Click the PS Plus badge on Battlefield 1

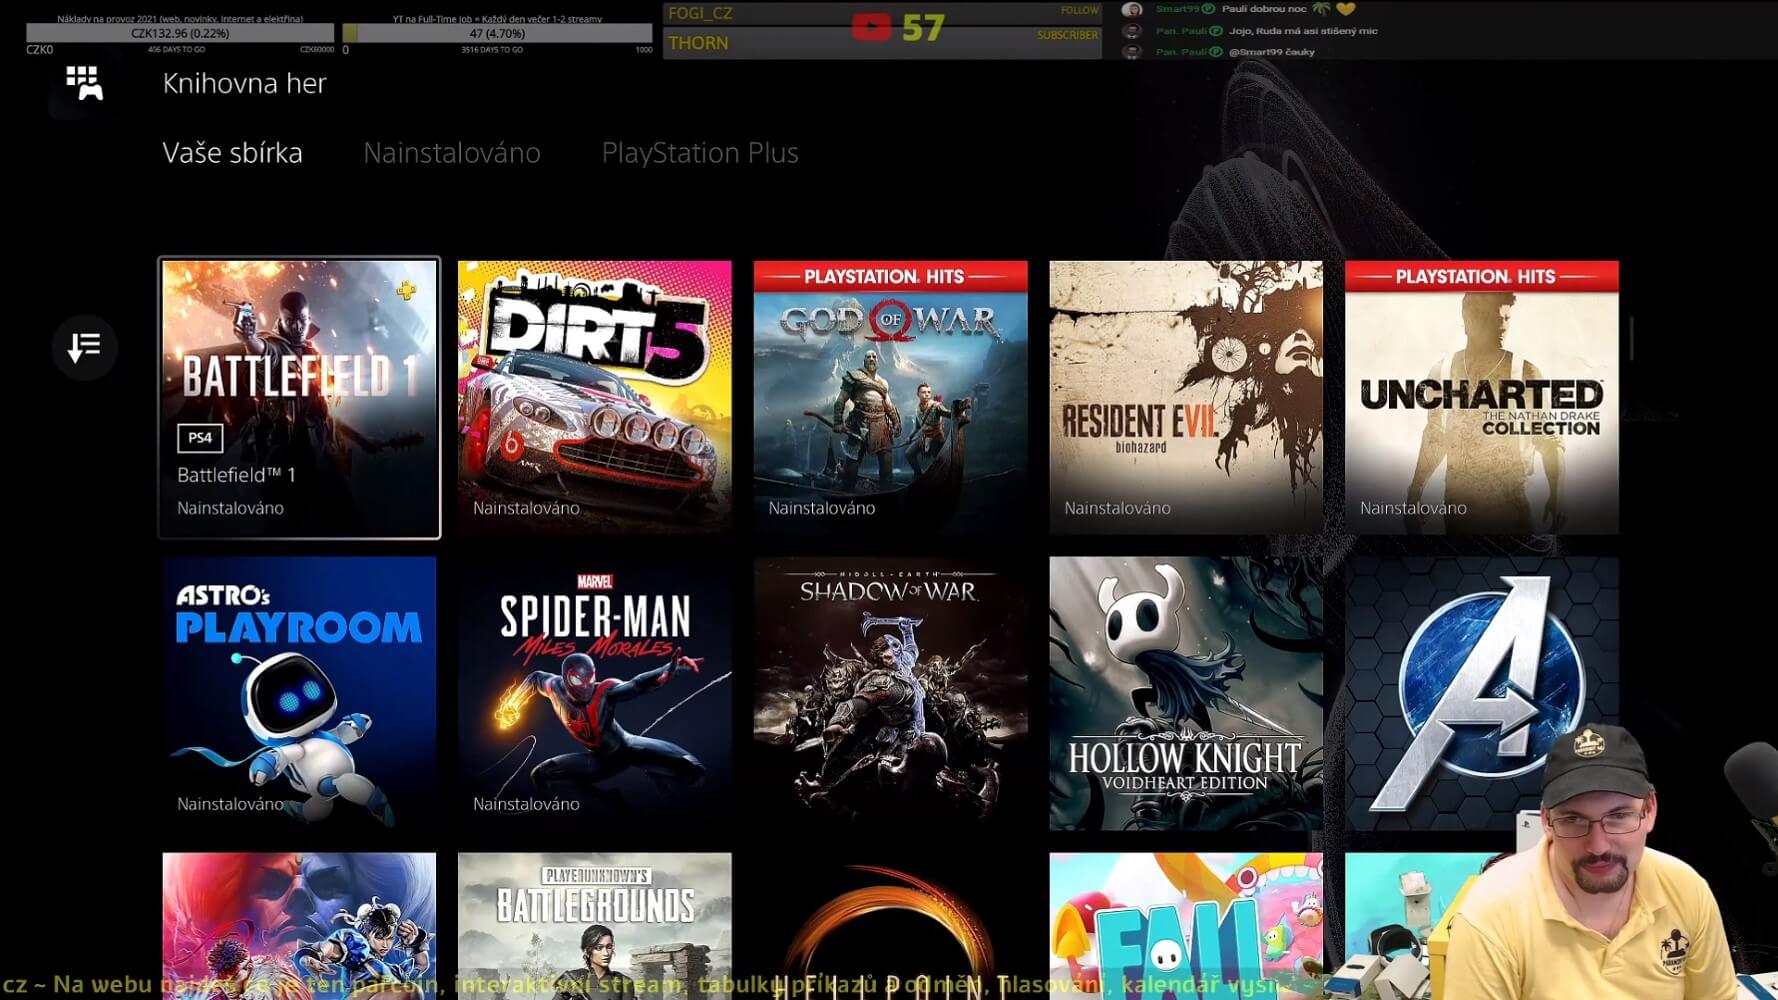406,291
